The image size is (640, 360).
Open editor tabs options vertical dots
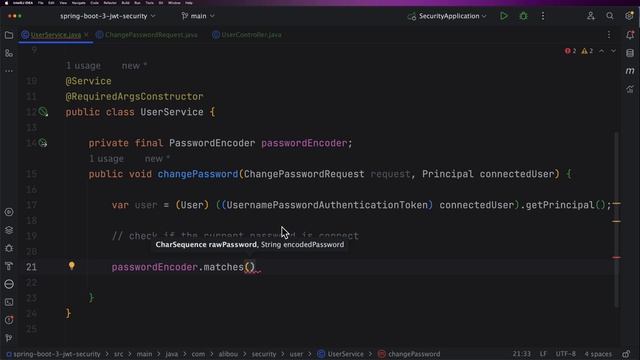tap(609, 35)
